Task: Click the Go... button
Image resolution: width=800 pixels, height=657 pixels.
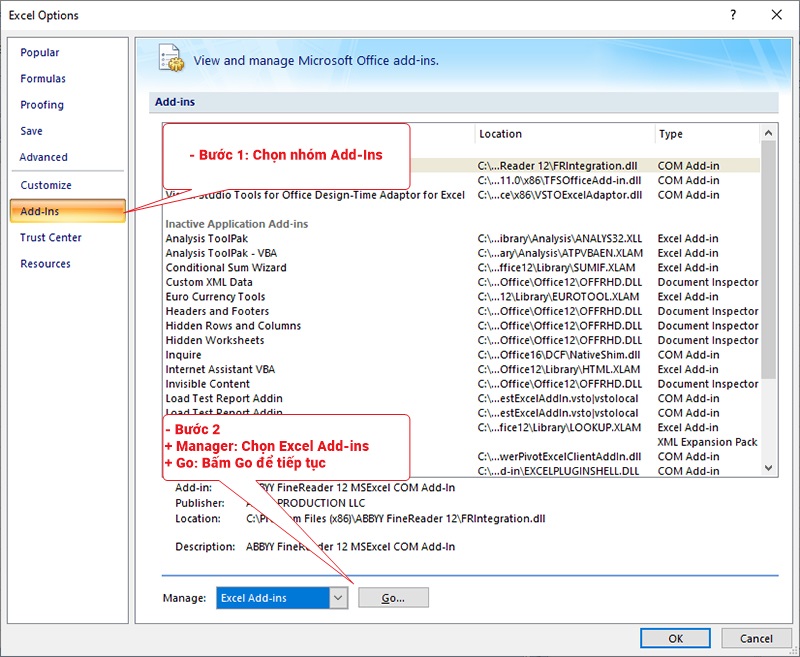Action: (x=393, y=598)
